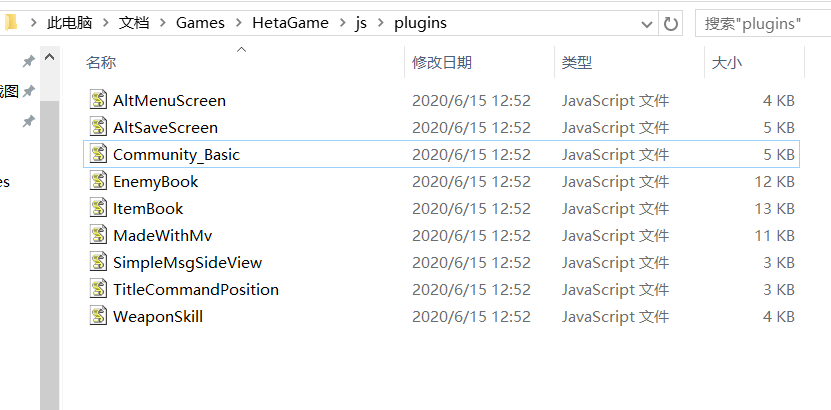Click the file type of MadeWithMv
Viewport: 831px width, 410px height.
coord(615,236)
